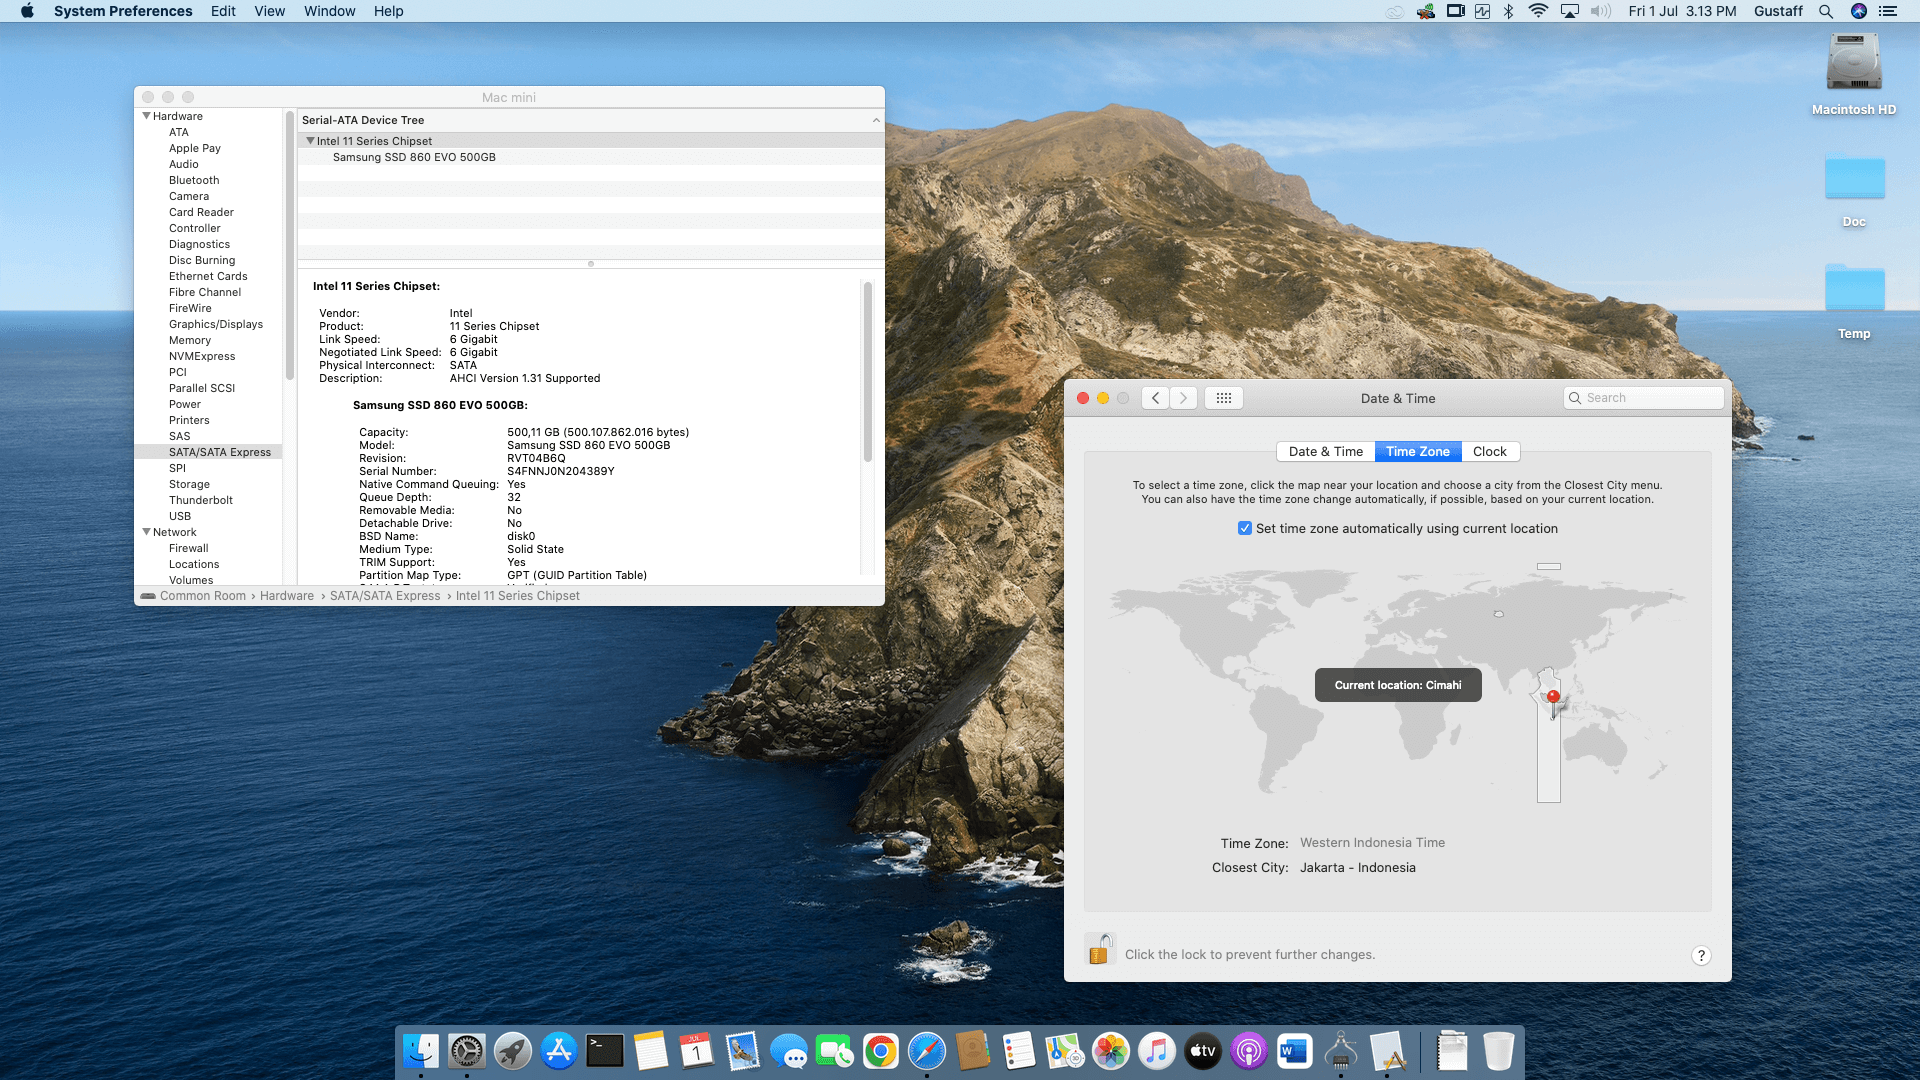Open Microsoft Word from the Dock
The width and height of the screenshot is (1920, 1080).
point(1294,1051)
